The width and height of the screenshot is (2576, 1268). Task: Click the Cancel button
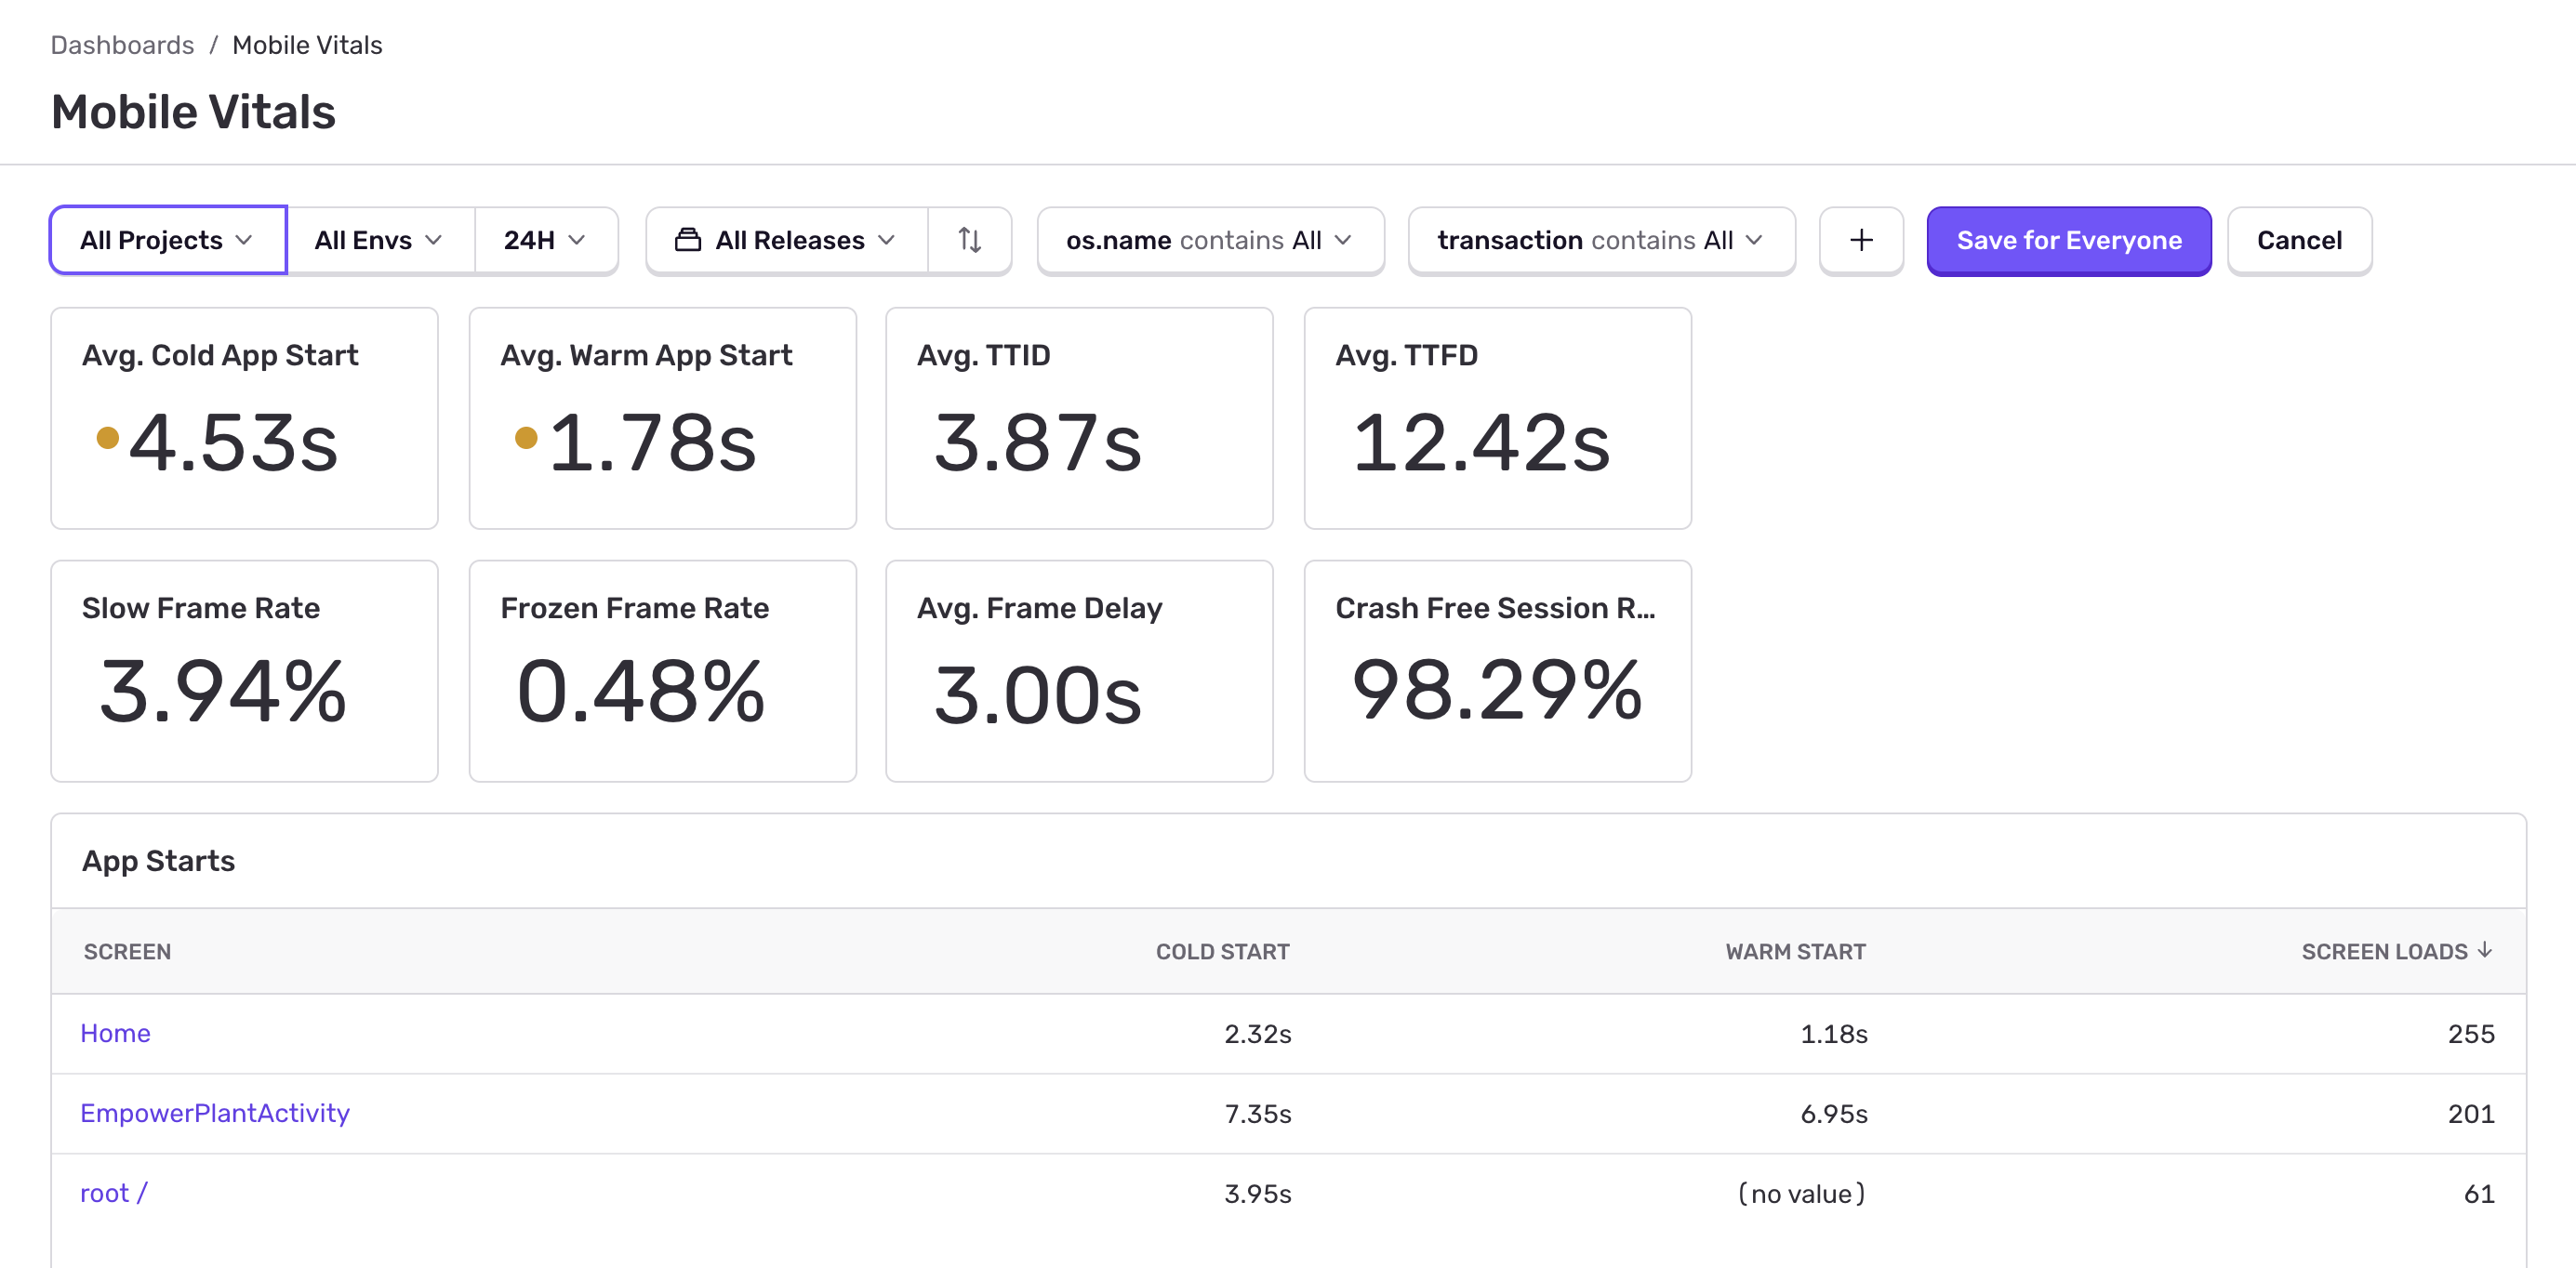(2299, 240)
